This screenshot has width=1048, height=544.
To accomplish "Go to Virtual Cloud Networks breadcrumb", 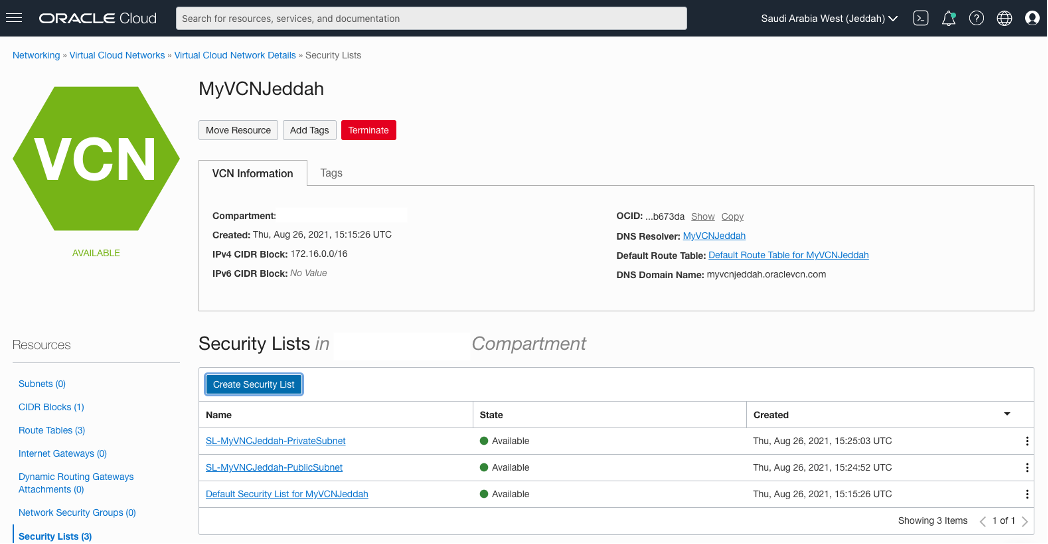I will pos(117,55).
